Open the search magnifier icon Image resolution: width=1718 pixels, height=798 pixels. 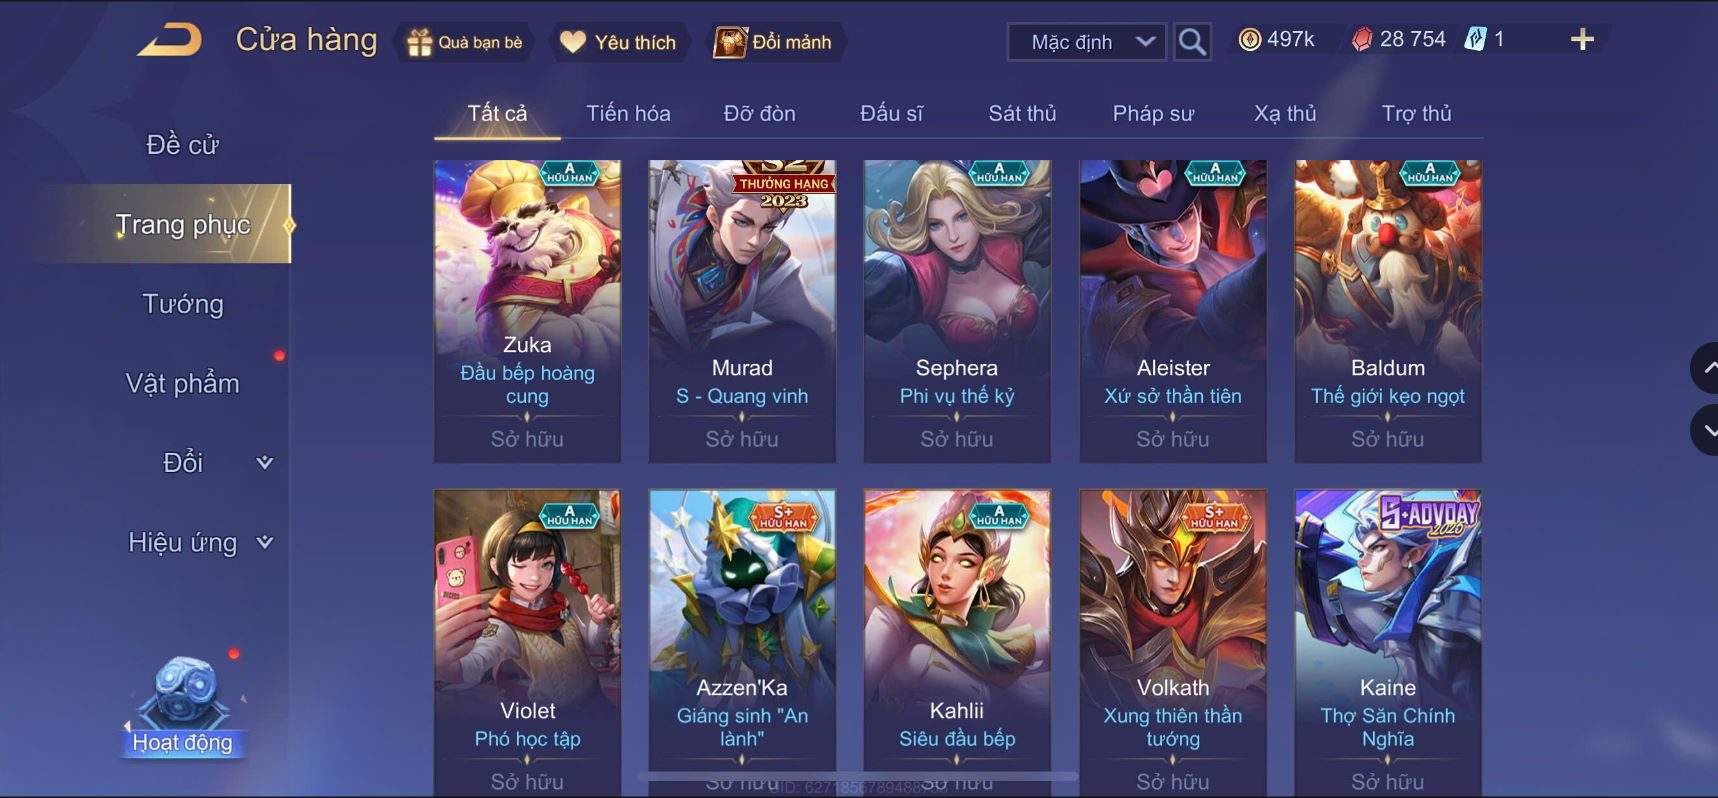[x=1191, y=42]
